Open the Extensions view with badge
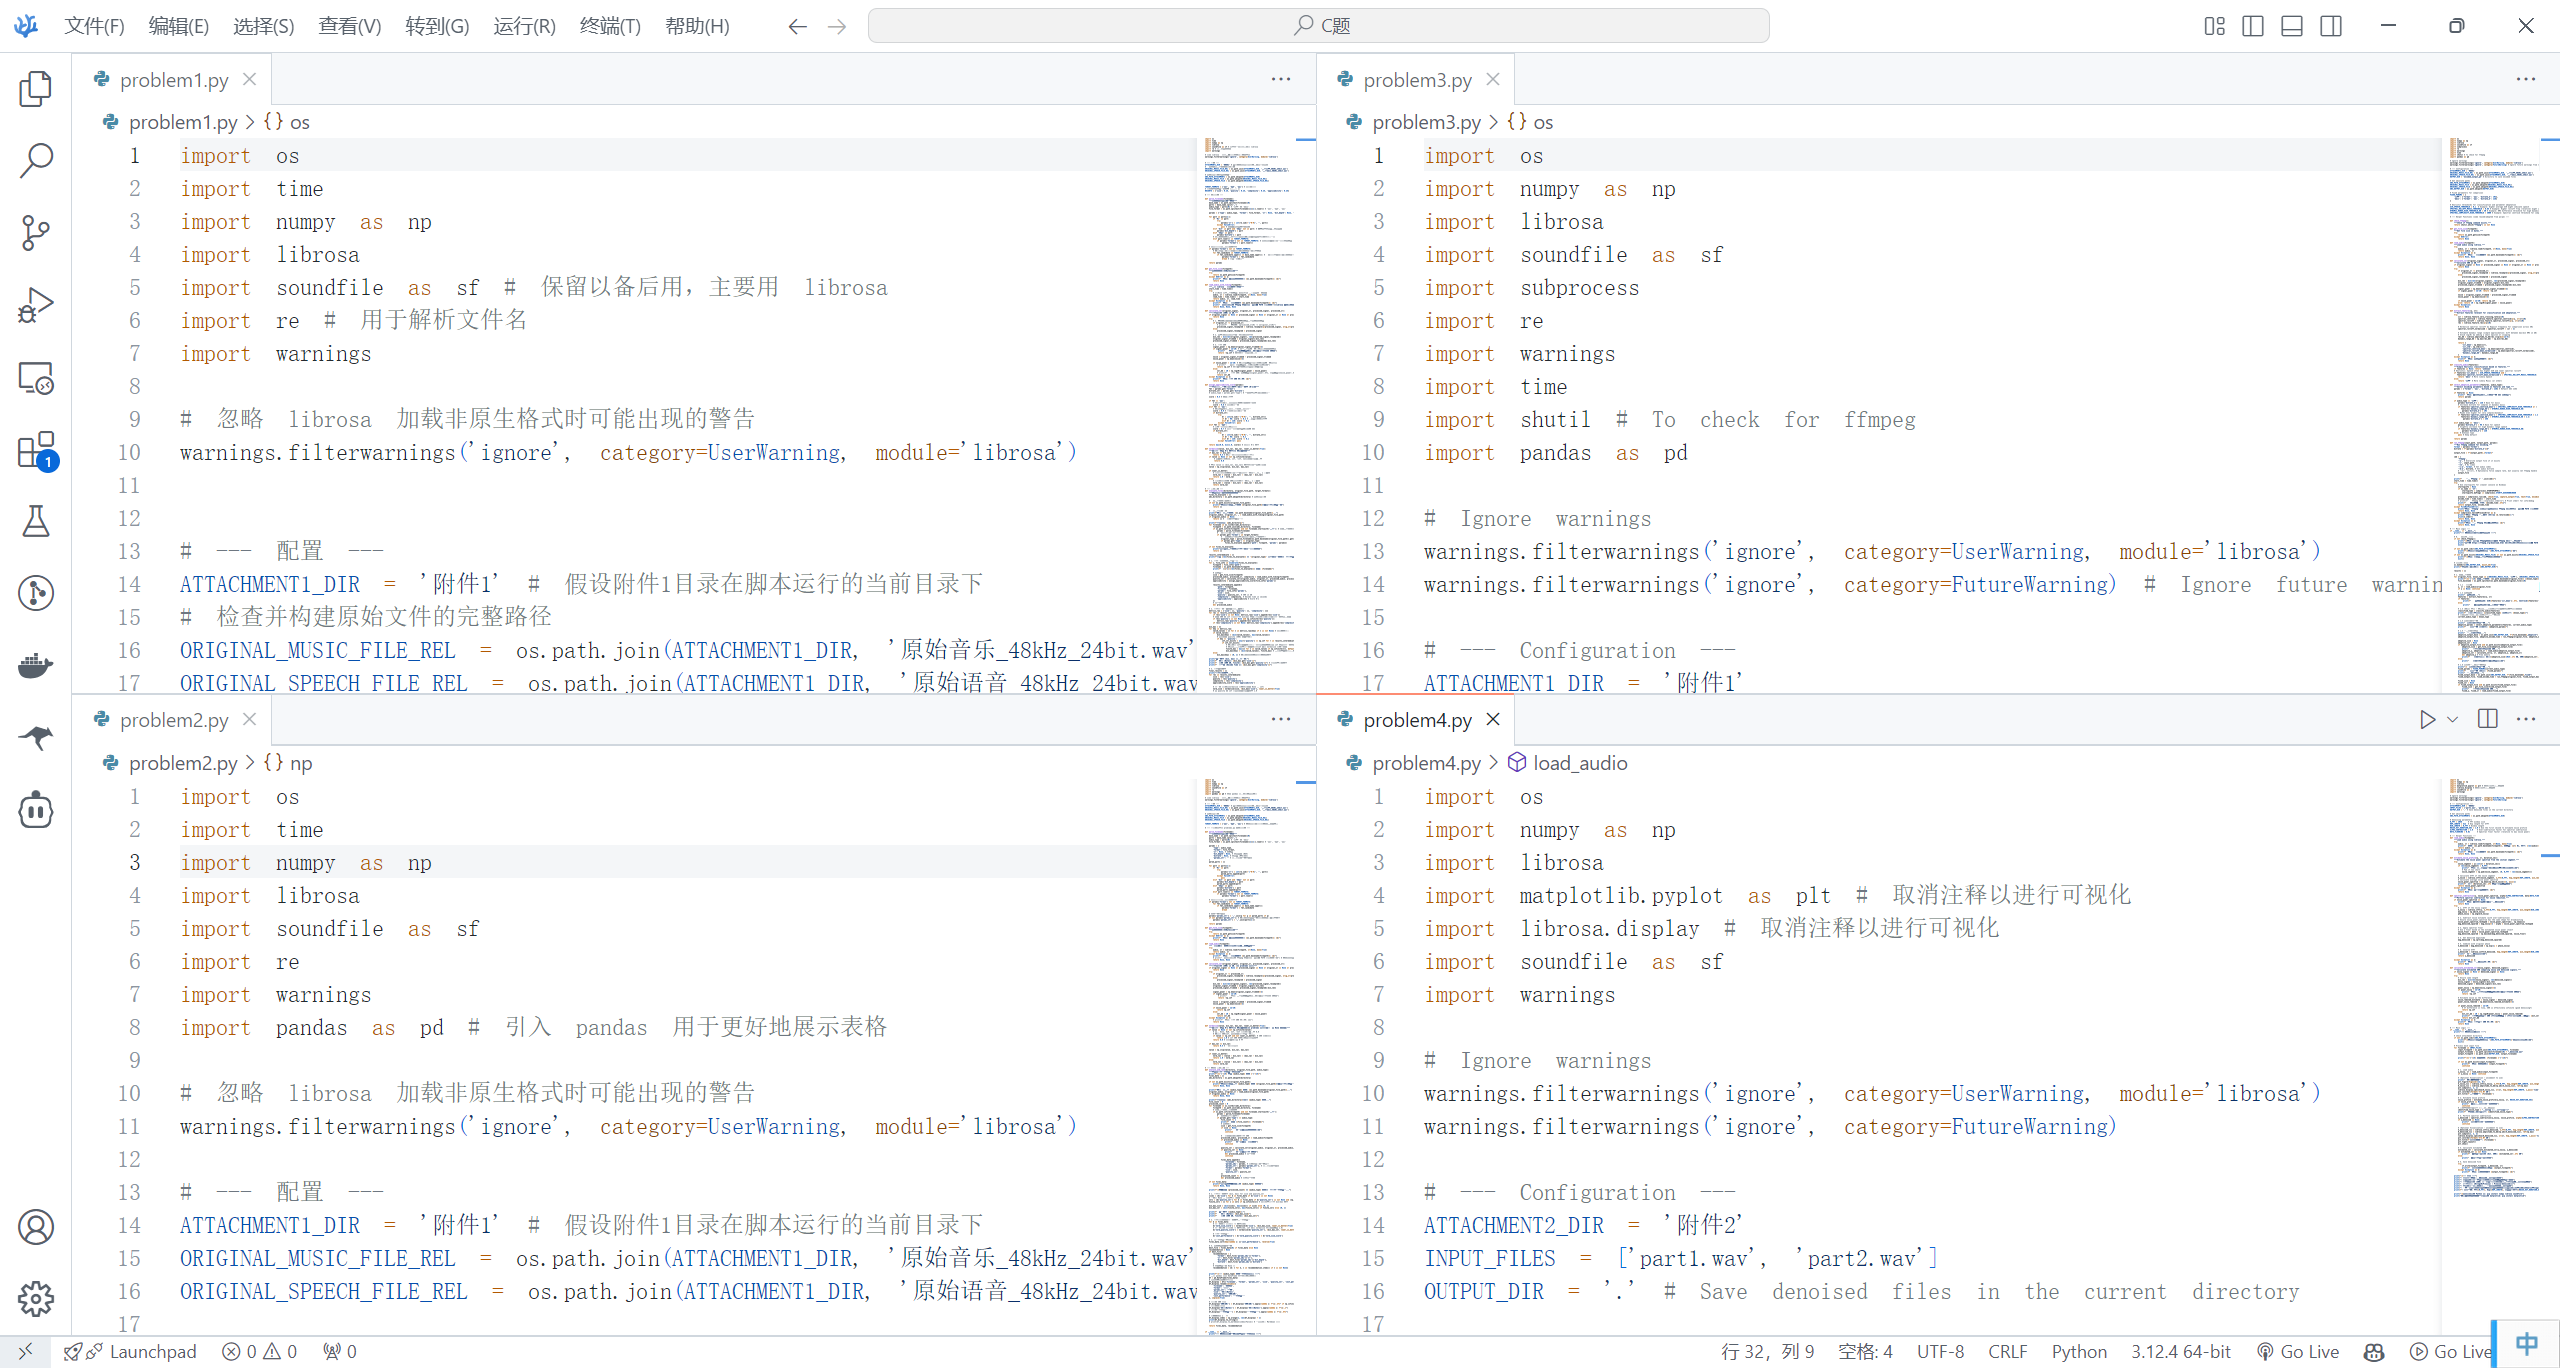This screenshot has height=1368, width=2560. pos(36,450)
